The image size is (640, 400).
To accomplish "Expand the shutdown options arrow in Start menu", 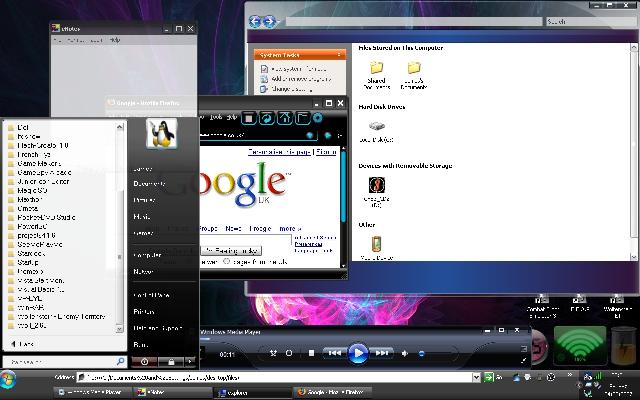I will pos(190,360).
